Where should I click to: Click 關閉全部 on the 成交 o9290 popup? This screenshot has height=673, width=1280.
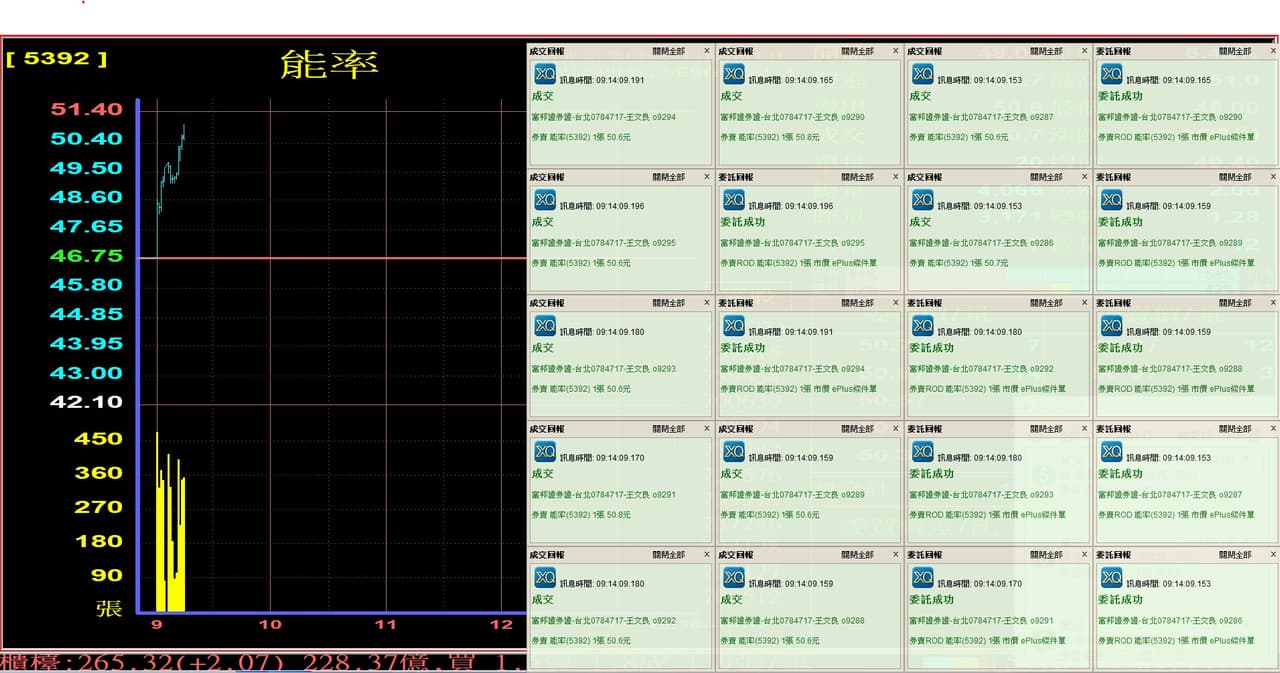[x=858, y=51]
